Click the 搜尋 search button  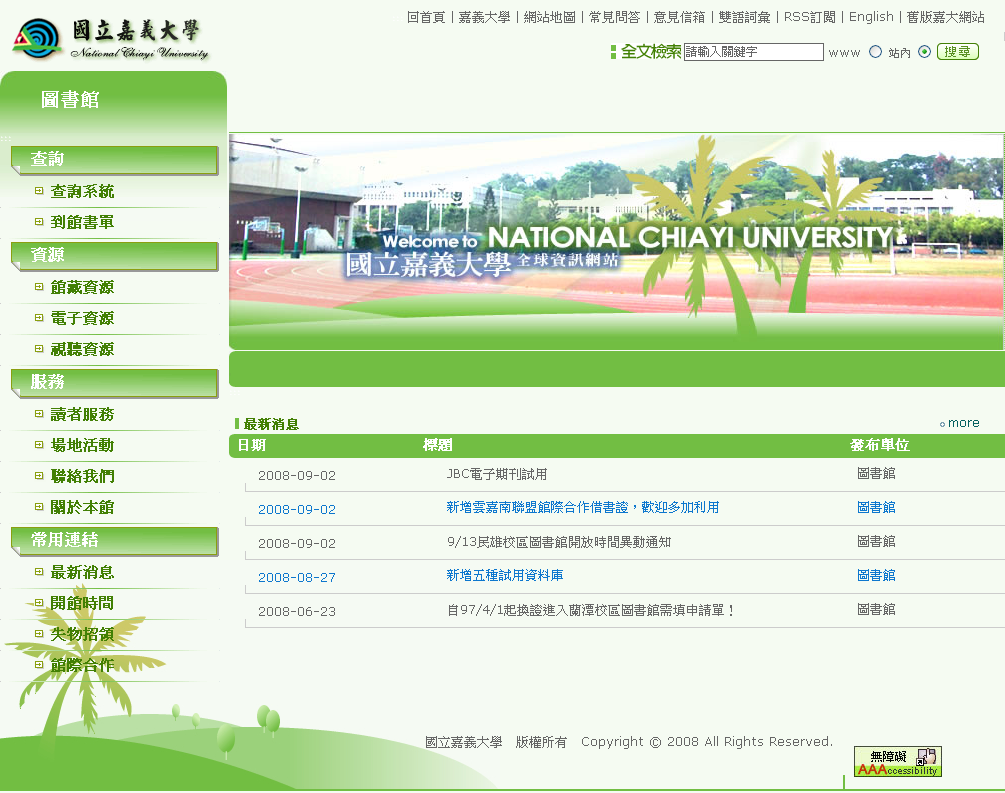(958, 52)
